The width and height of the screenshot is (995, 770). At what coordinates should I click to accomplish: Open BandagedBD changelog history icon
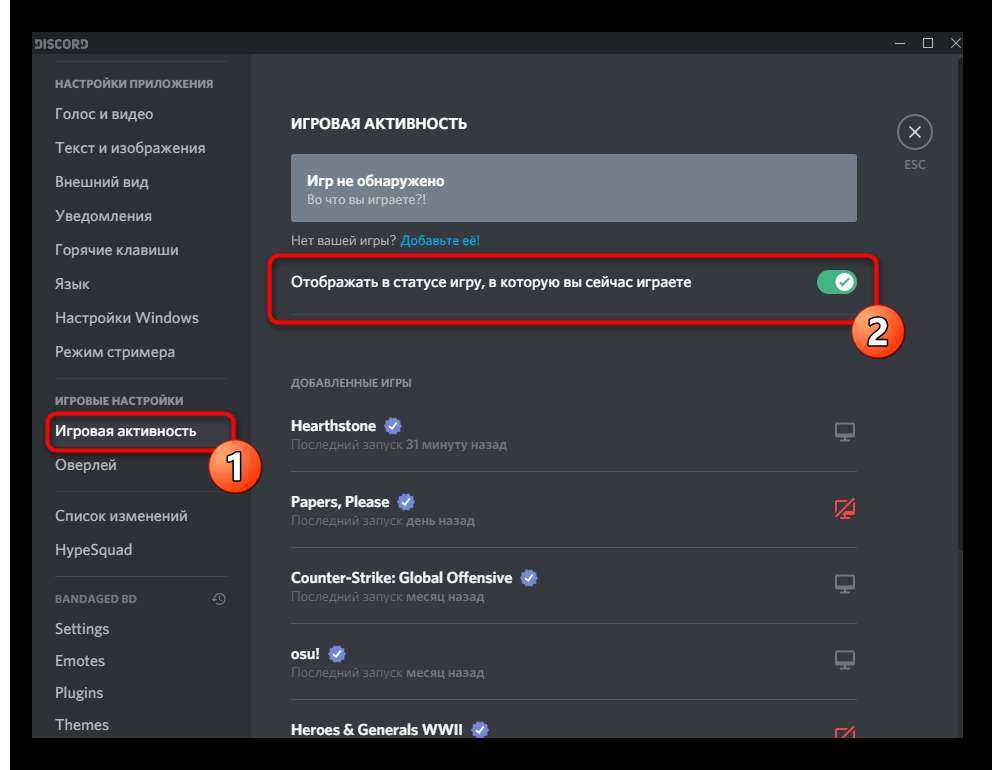click(220, 599)
